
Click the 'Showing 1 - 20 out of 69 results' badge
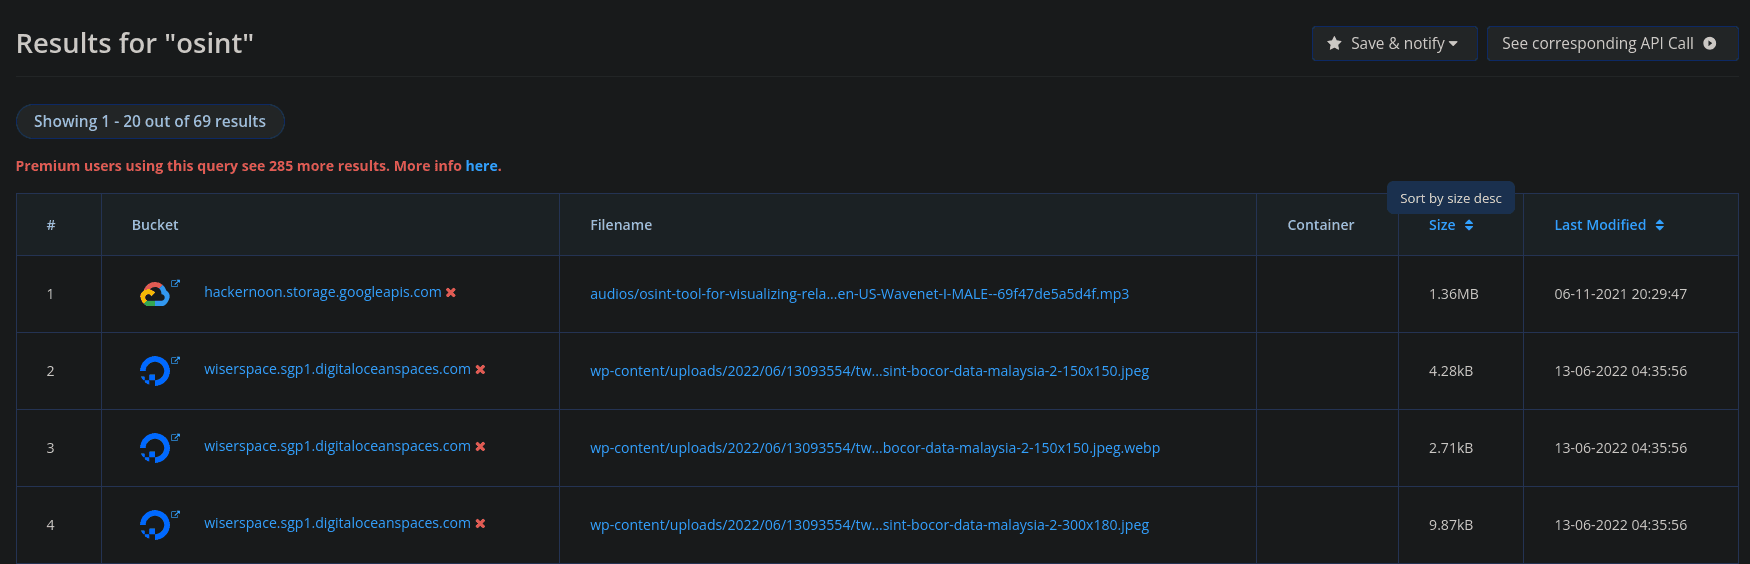pos(150,121)
